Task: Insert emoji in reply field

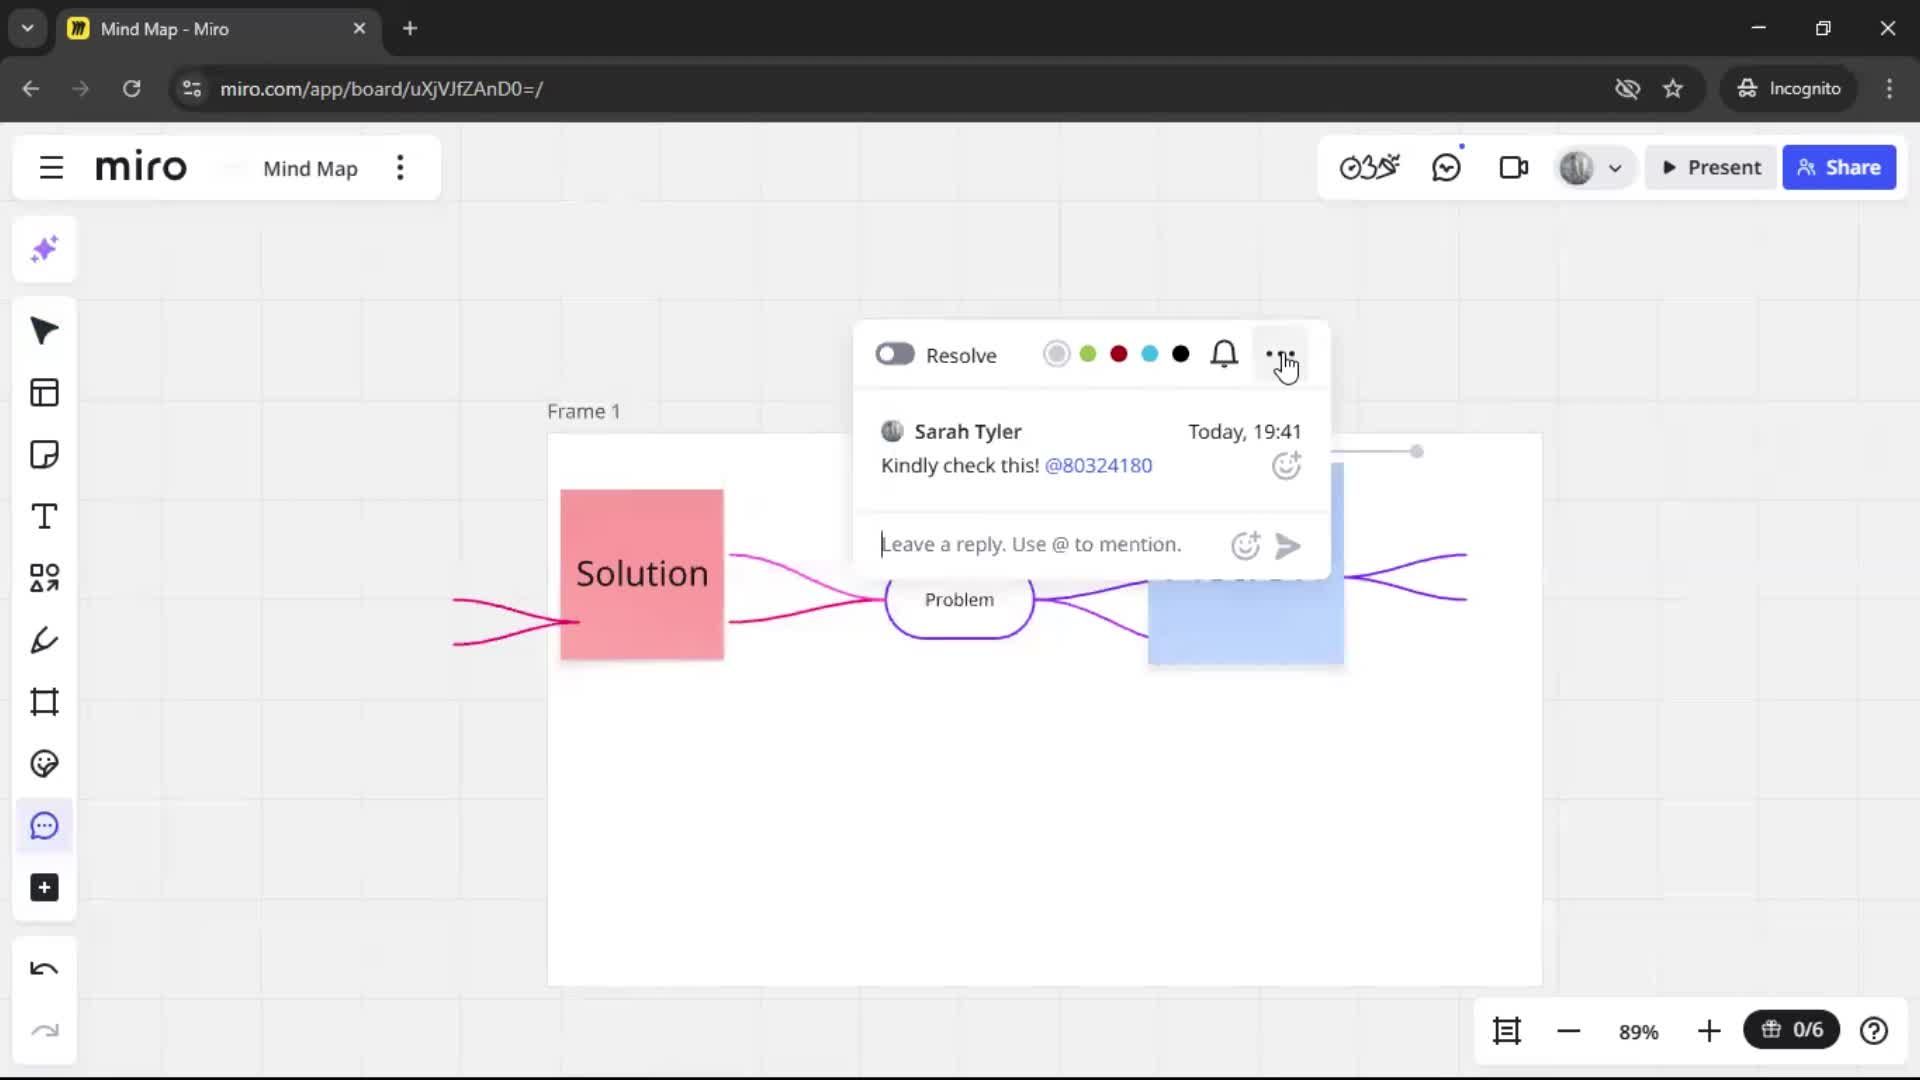Action: point(1245,545)
